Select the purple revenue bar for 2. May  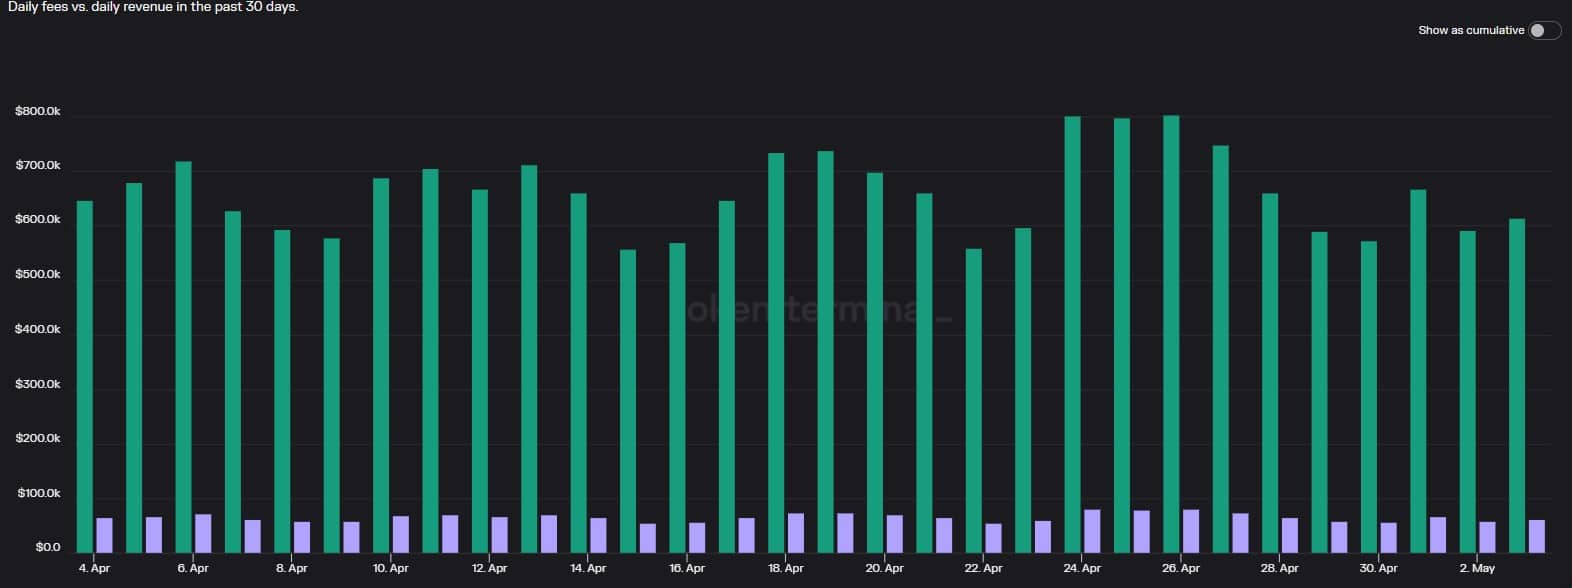point(1487,537)
